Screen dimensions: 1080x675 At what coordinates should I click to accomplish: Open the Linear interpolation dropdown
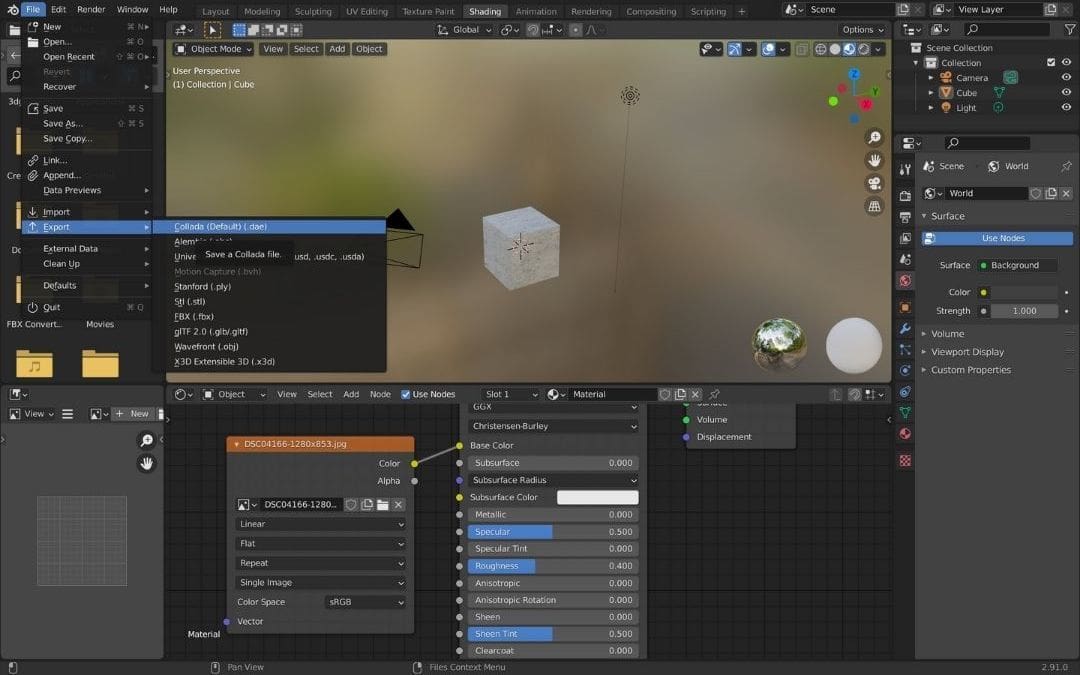click(320, 524)
